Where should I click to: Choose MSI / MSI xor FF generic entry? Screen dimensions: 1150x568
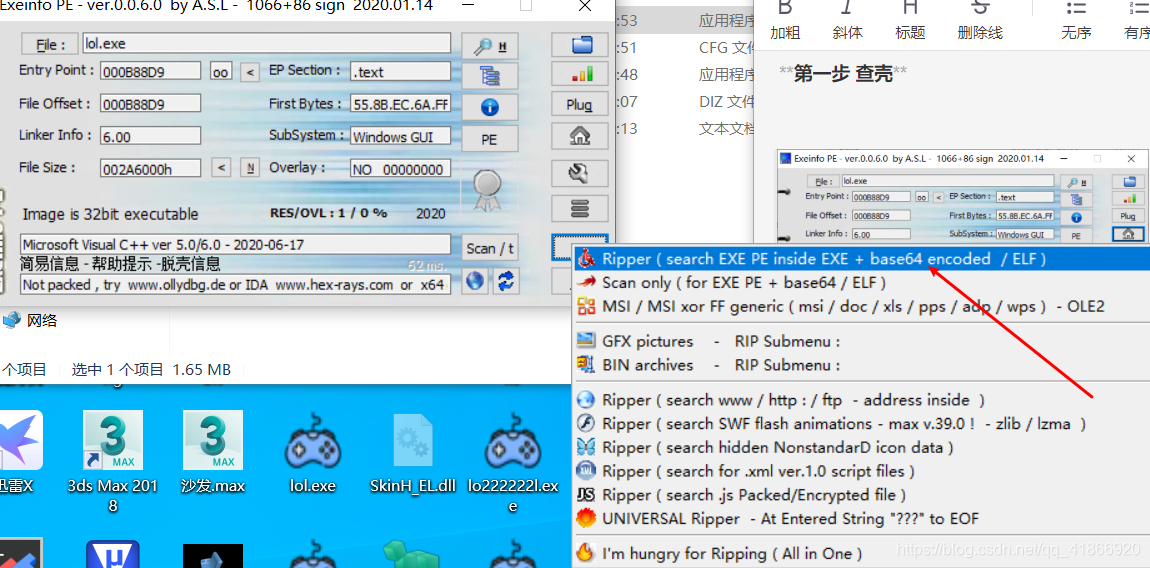click(x=860, y=306)
